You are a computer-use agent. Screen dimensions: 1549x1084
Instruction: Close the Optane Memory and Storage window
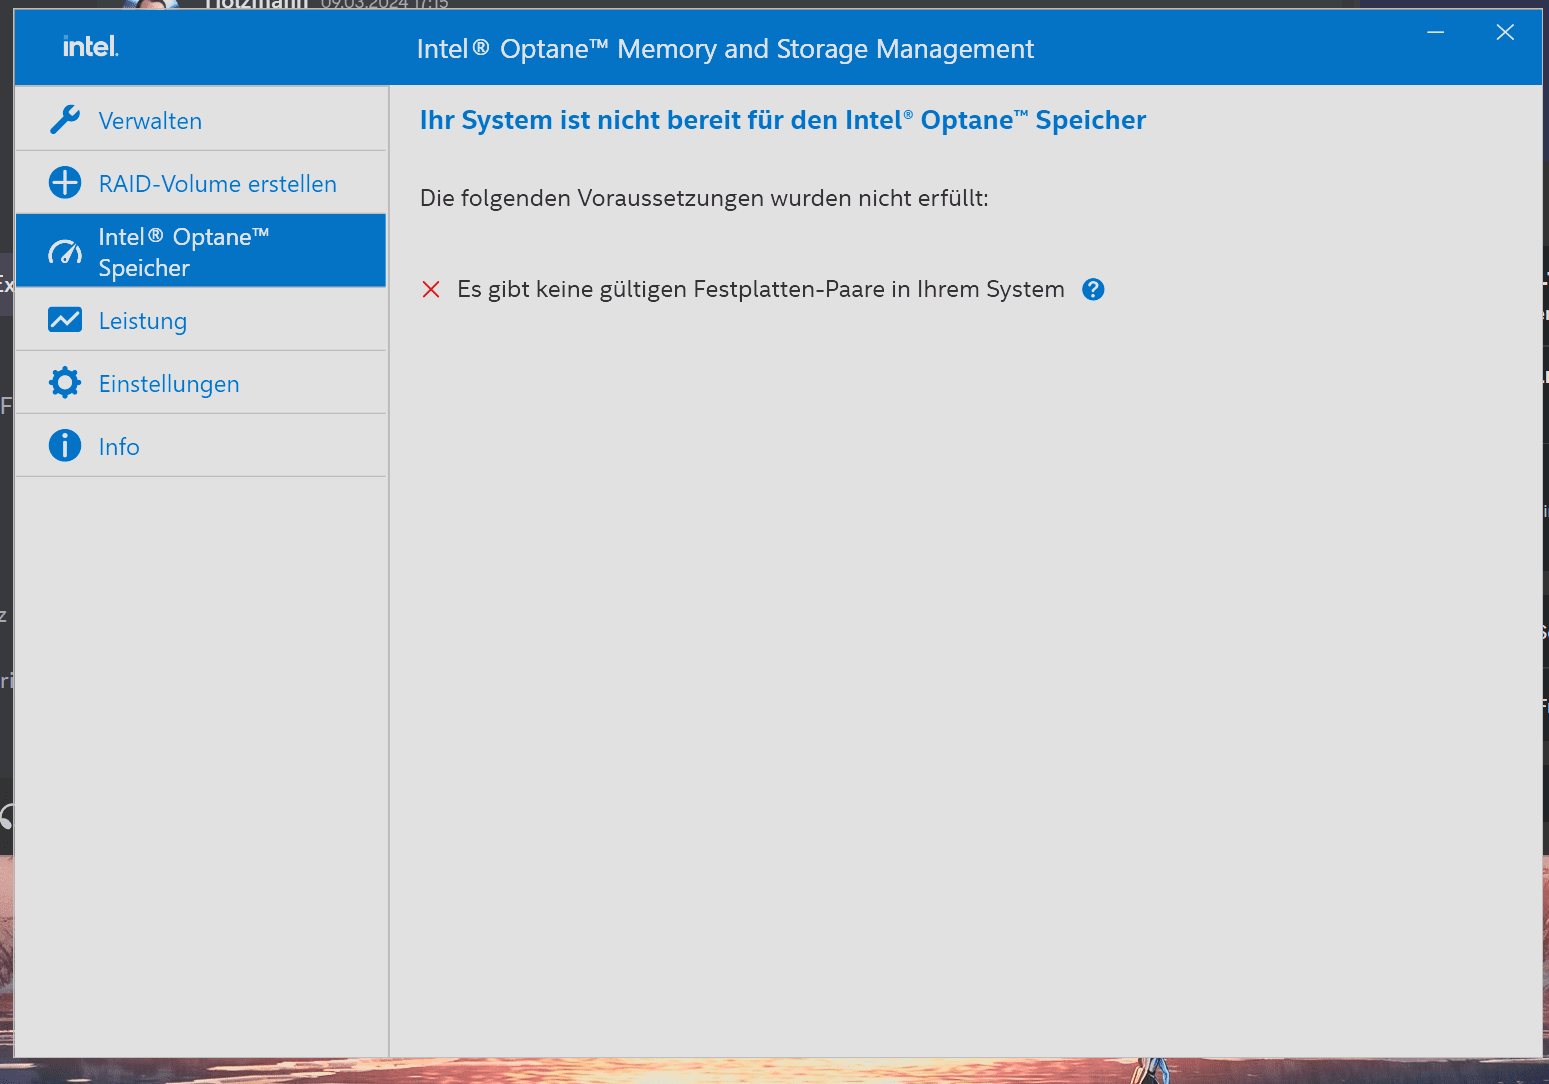point(1505,33)
